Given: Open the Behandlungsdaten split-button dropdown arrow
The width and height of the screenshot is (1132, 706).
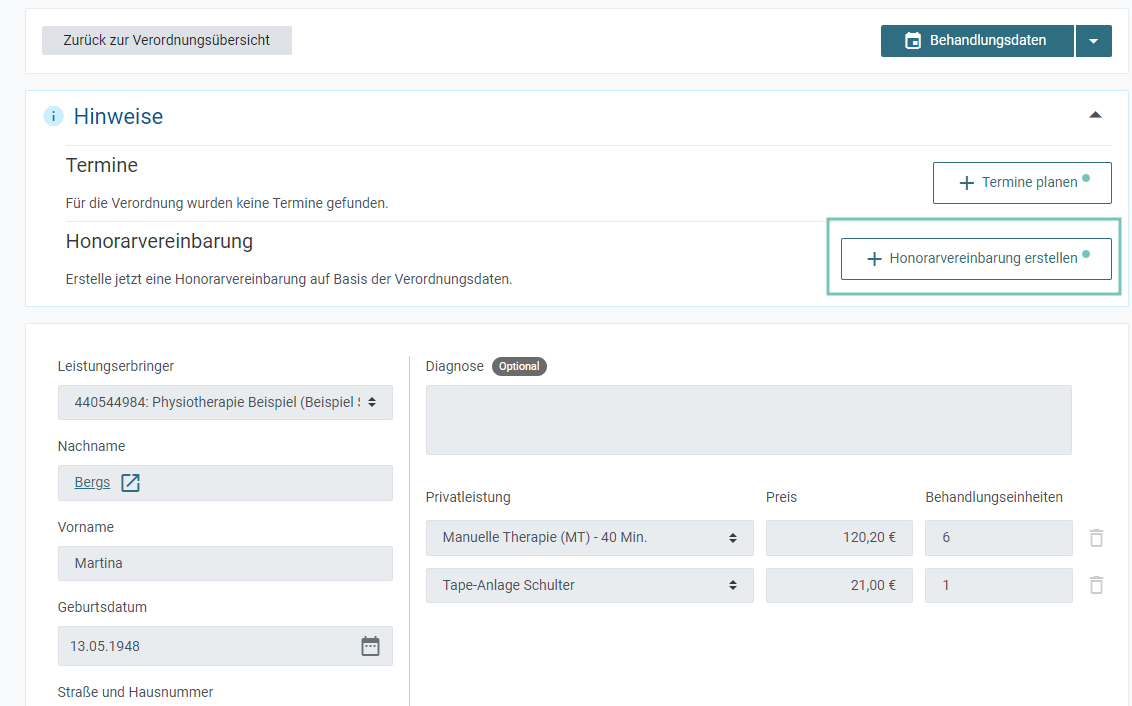Looking at the screenshot, I should pyautogui.click(x=1094, y=41).
